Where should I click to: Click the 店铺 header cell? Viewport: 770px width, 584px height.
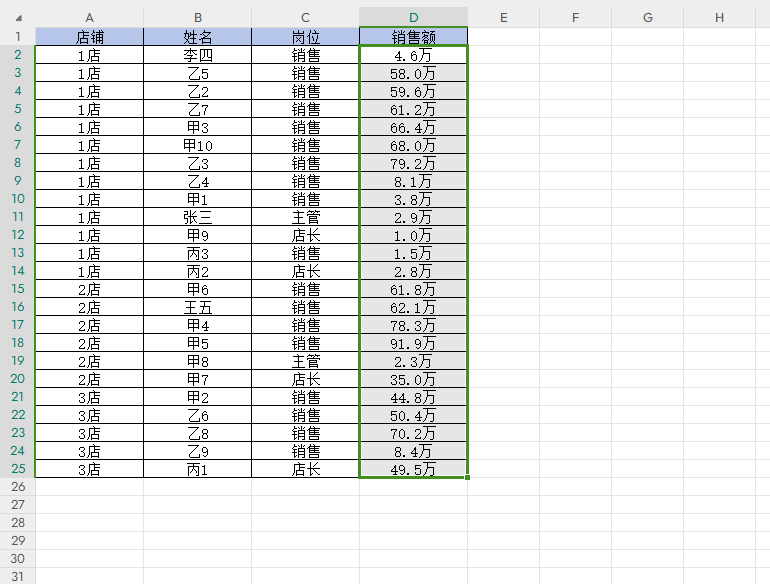coord(89,37)
